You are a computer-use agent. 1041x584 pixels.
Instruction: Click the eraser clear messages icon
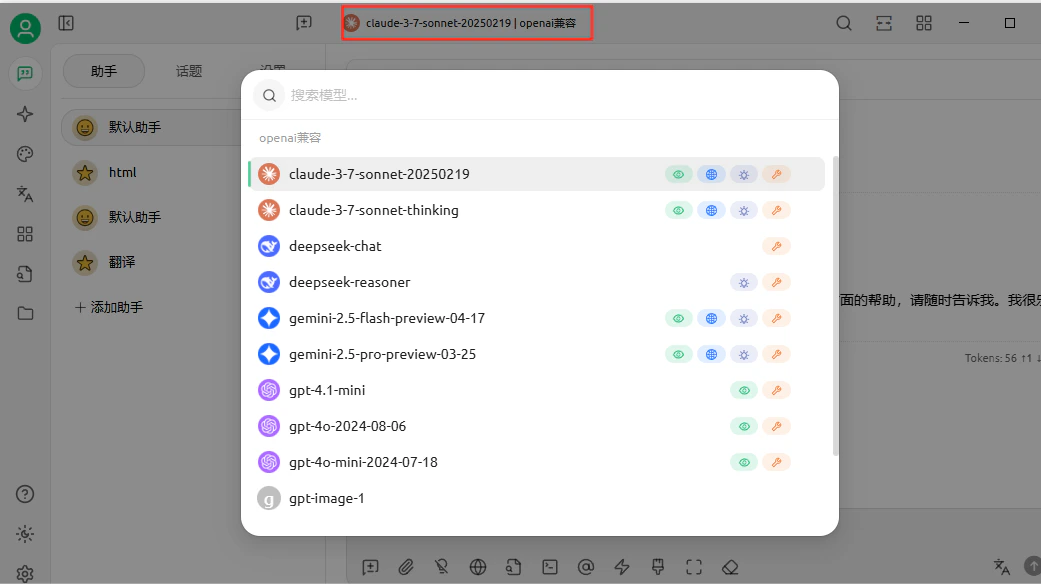coord(730,567)
